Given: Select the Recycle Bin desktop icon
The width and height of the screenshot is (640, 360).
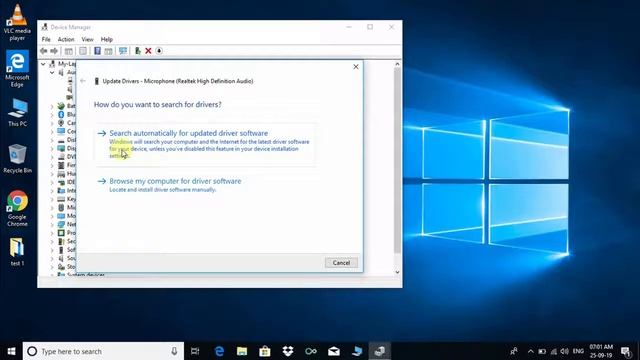Looking at the screenshot, I should [x=17, y=159].
